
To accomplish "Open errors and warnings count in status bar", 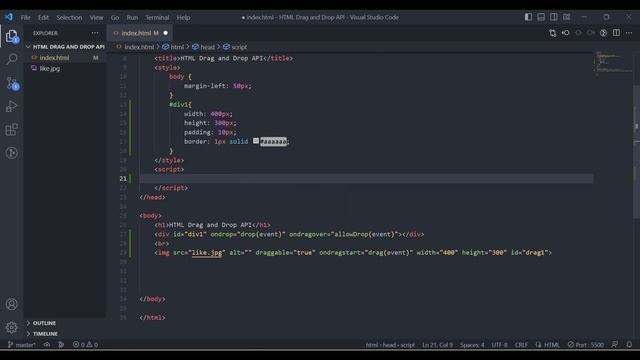I will [x=85, y=345].
